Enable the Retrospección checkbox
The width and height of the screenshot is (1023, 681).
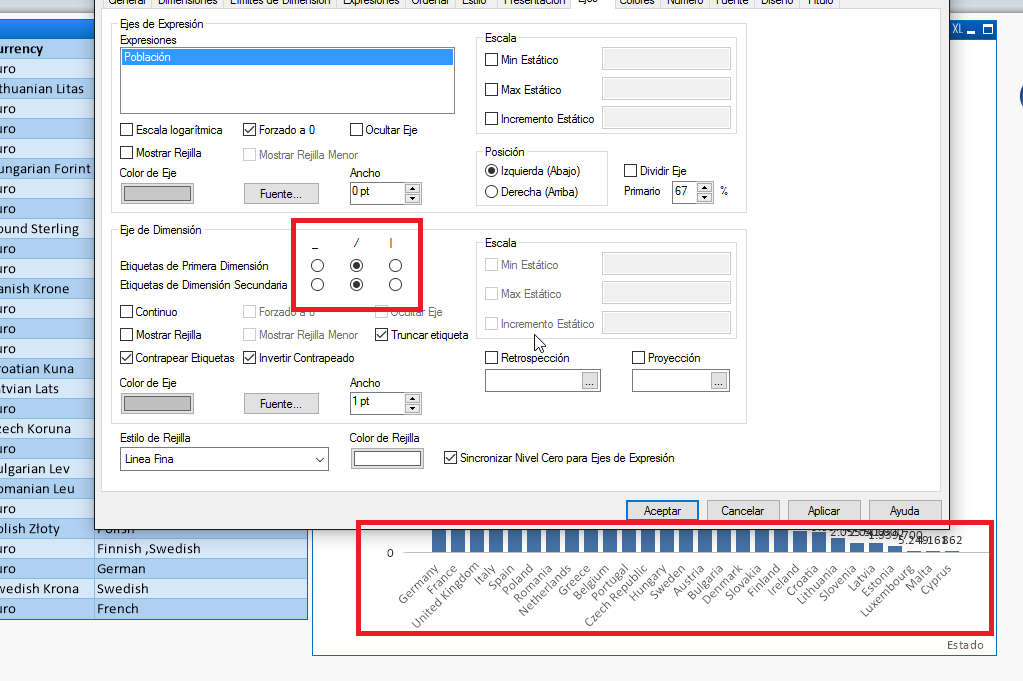coord(492,357)
